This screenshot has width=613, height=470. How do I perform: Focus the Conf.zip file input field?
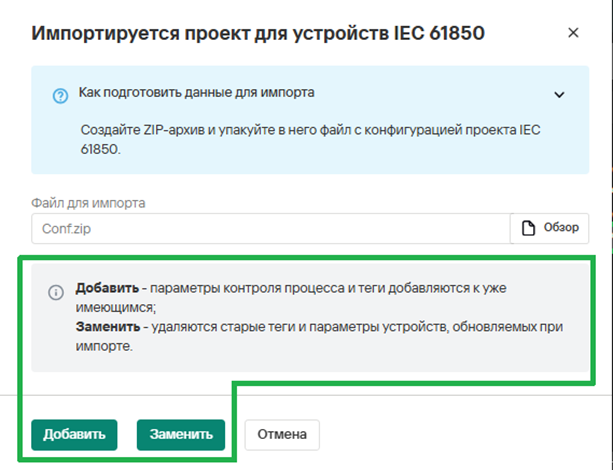click(271, 228)
